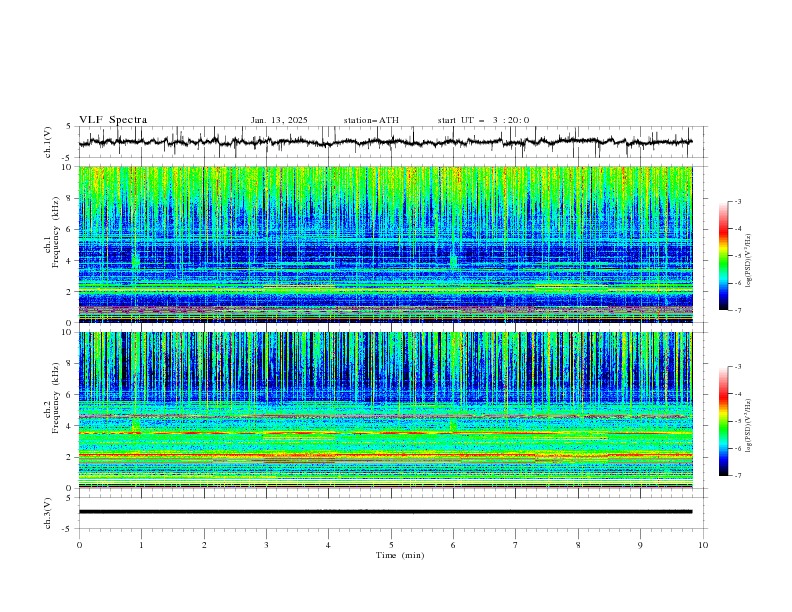The width and height of the screenshot is (792, 612).
Task: Click the ch.2 PSD color scale bar
Action: 724,421
